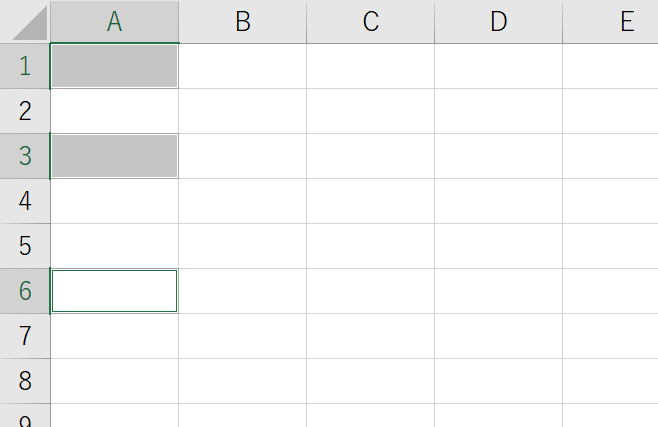Image resolution: width=658 pixels, height=427 pixels.
Task: Select row 4 header
Action: click(25, 201)
